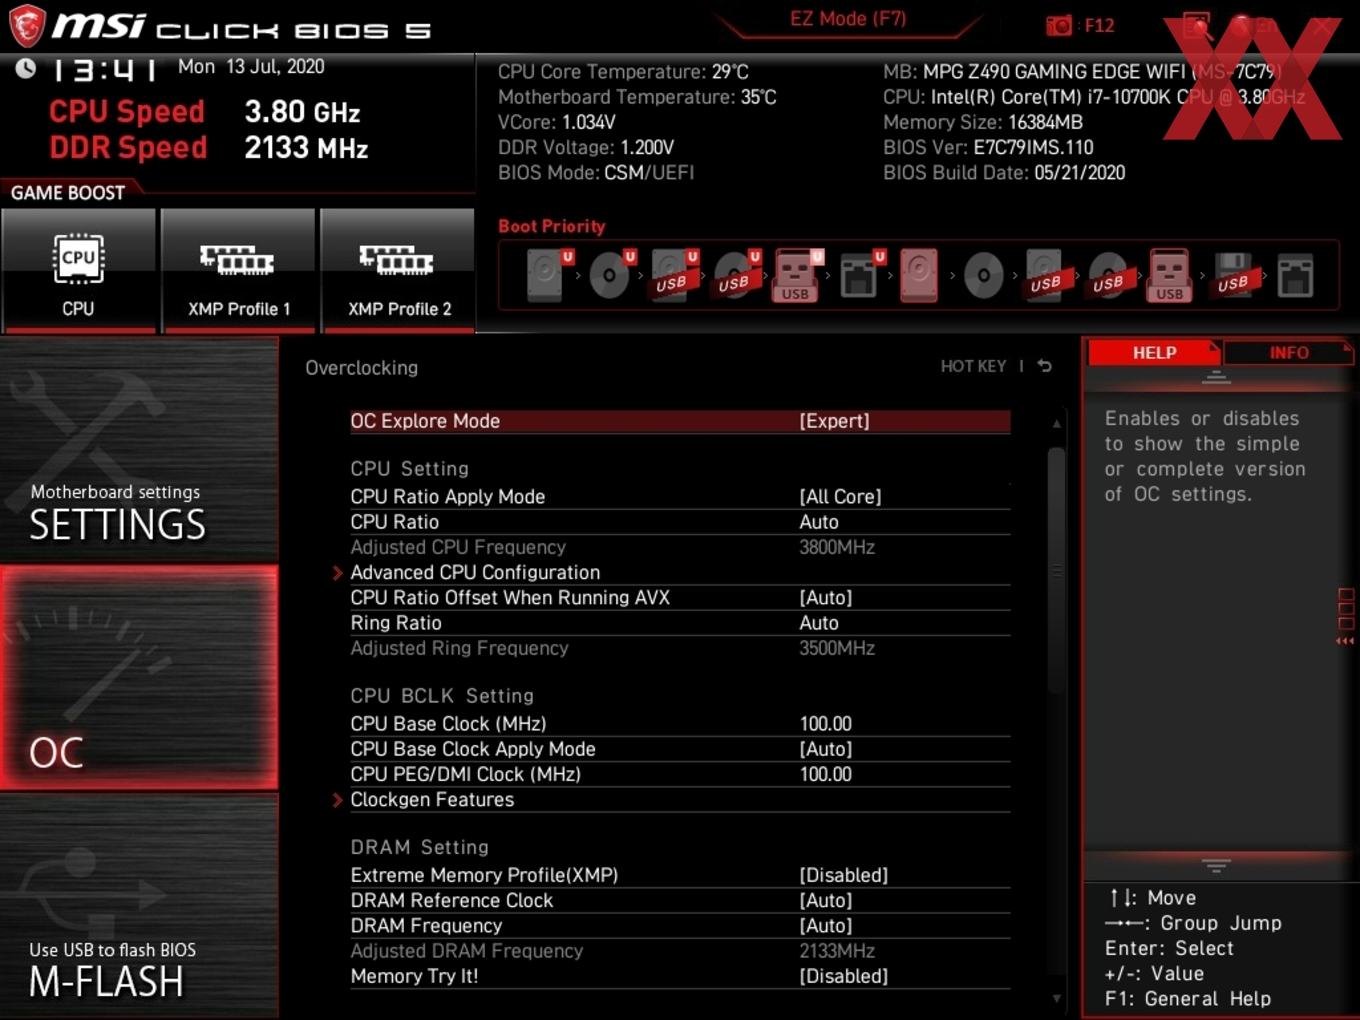
Task: Click the Overclocking page title
Action: [361, 368]
